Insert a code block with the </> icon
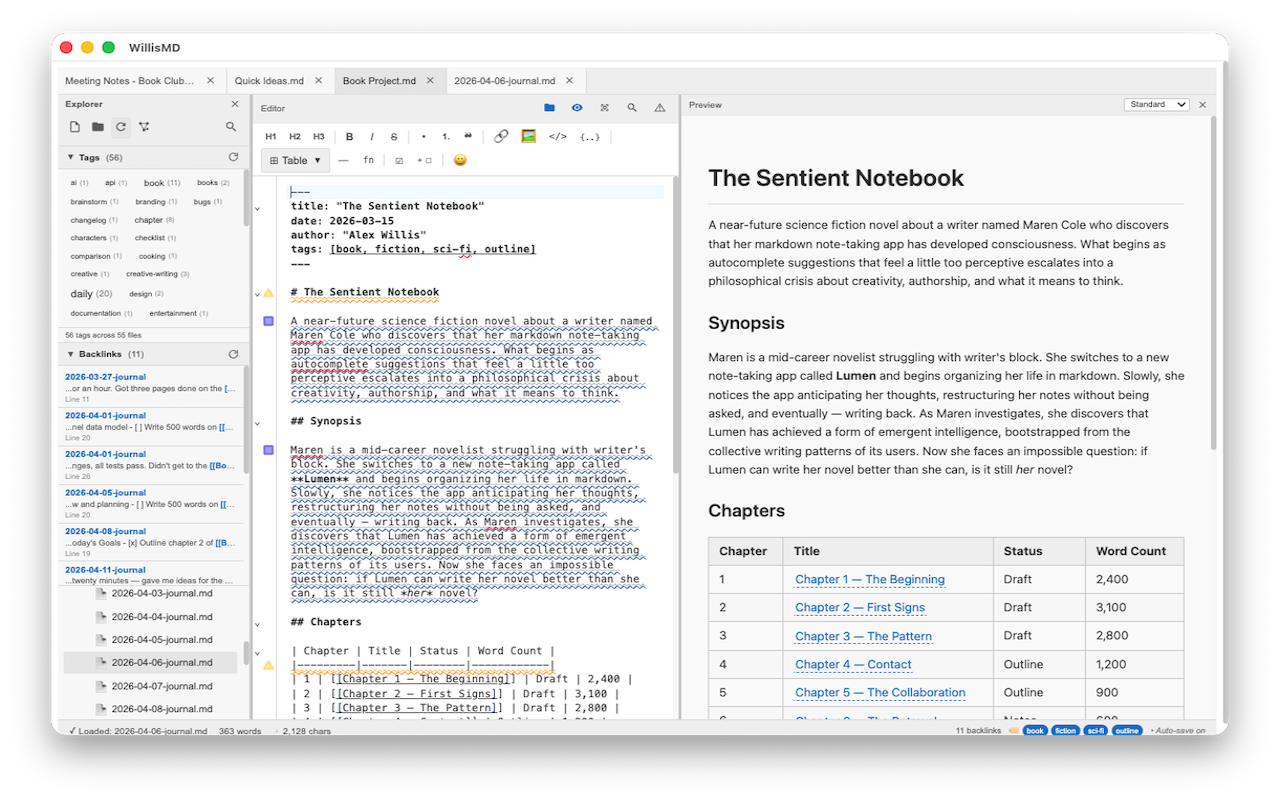Screen dimensions: 1280x800 click(x=557, y=136)
